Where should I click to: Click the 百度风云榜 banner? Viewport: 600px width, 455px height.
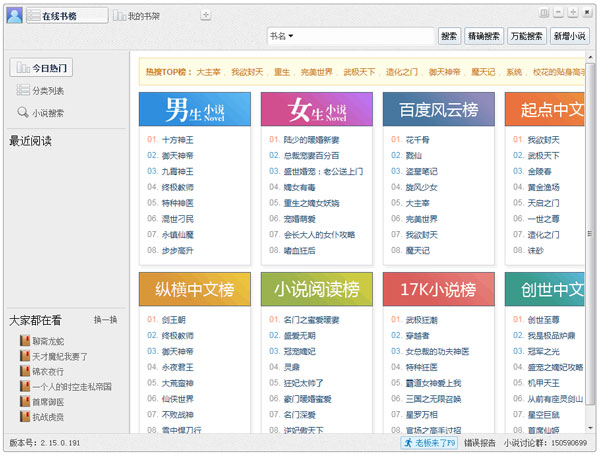(439, 109)
